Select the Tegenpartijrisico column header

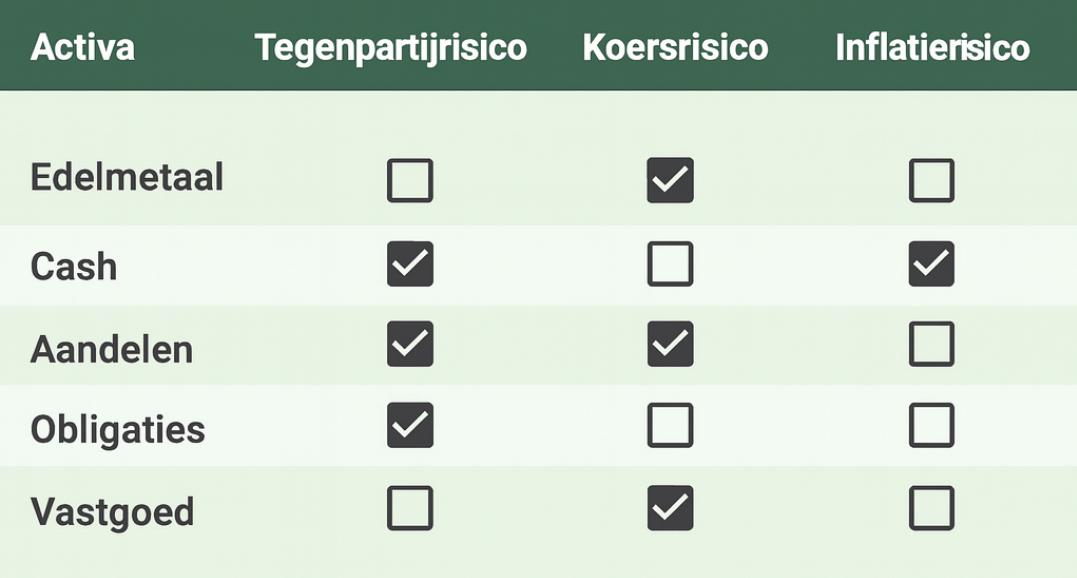click(x=391, y=47)
